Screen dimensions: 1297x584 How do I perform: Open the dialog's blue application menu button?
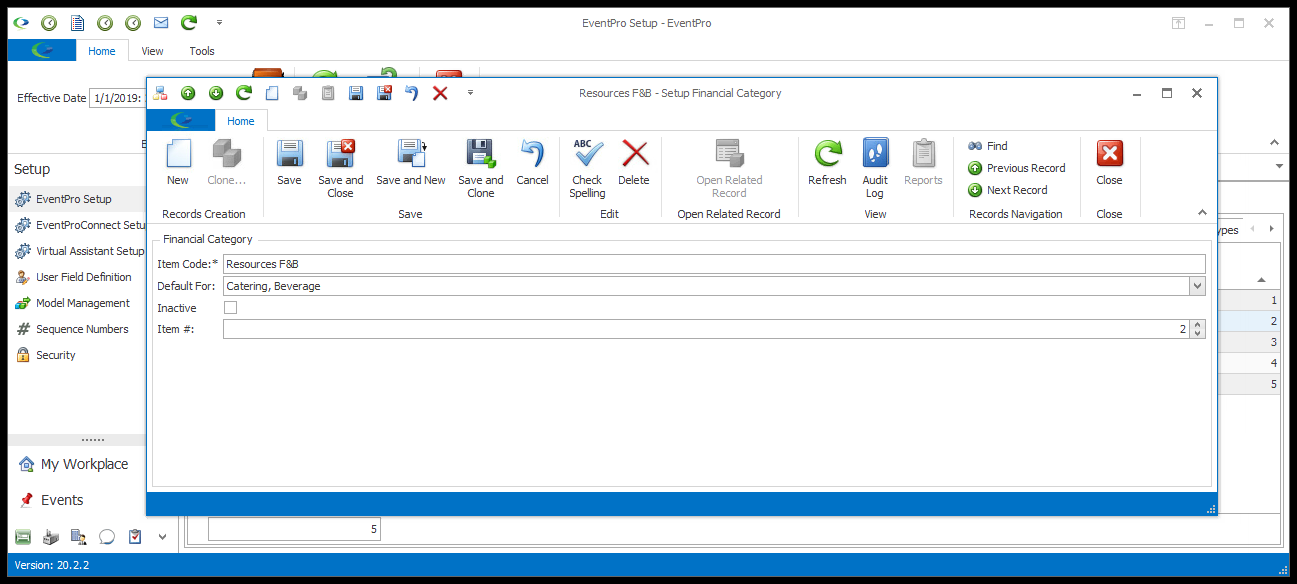tap(181, 121)
